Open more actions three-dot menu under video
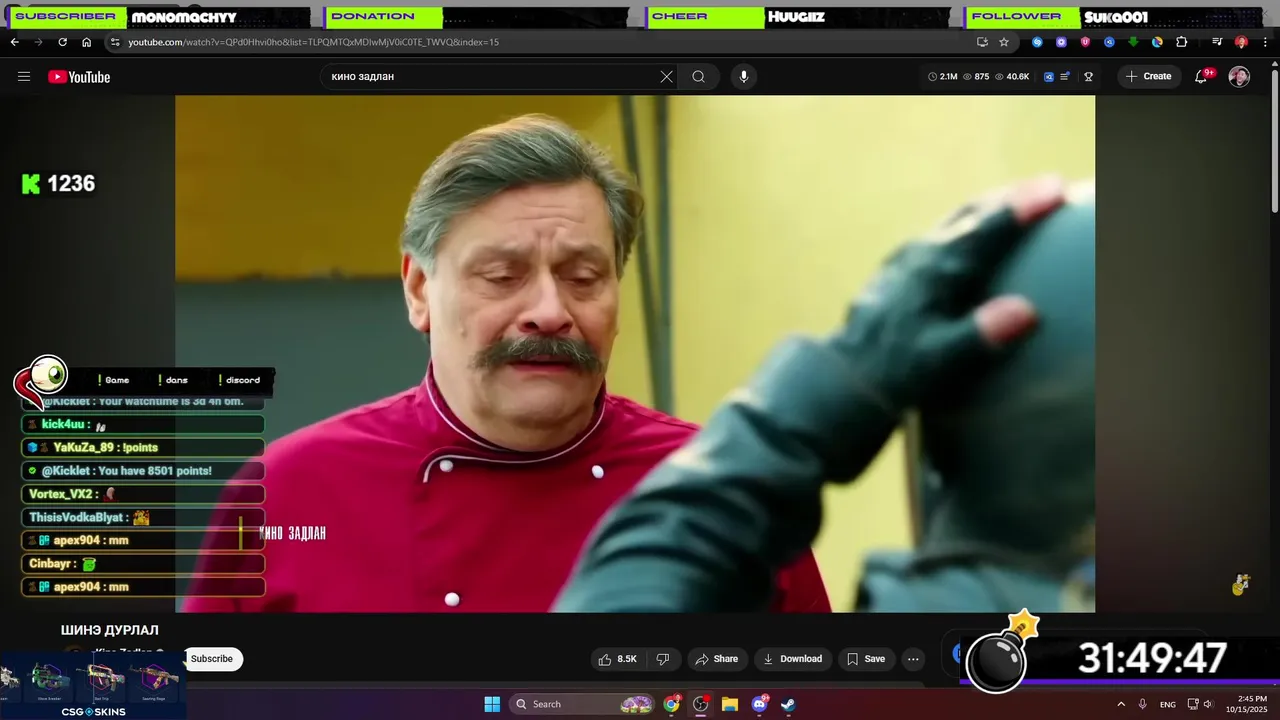 point(913,659)
